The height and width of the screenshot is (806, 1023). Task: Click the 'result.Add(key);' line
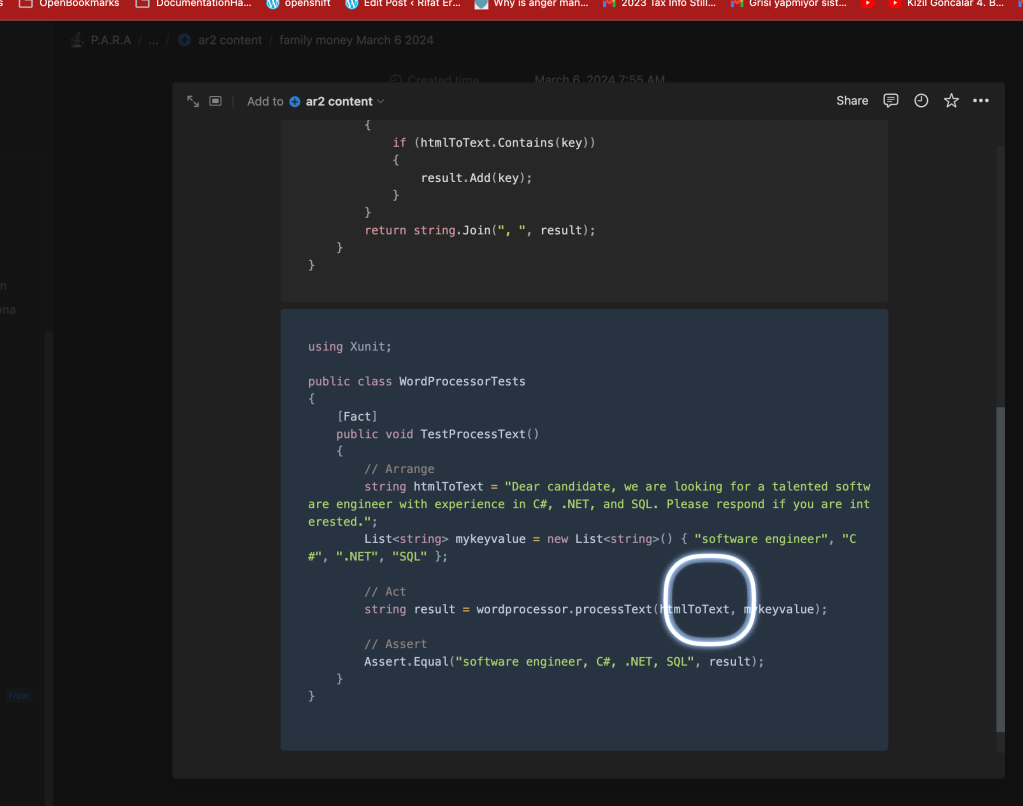(476, 178)
